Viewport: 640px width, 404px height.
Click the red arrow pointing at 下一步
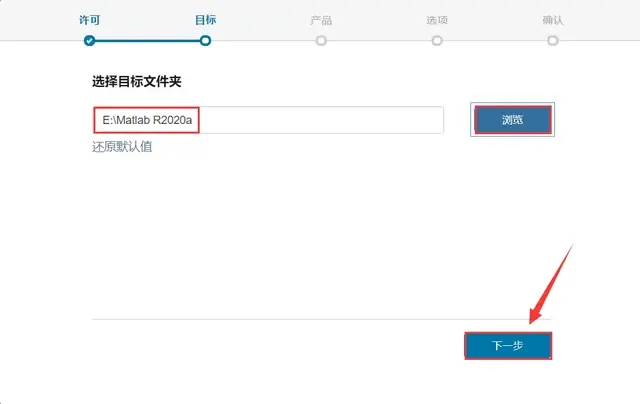point(550,286)
